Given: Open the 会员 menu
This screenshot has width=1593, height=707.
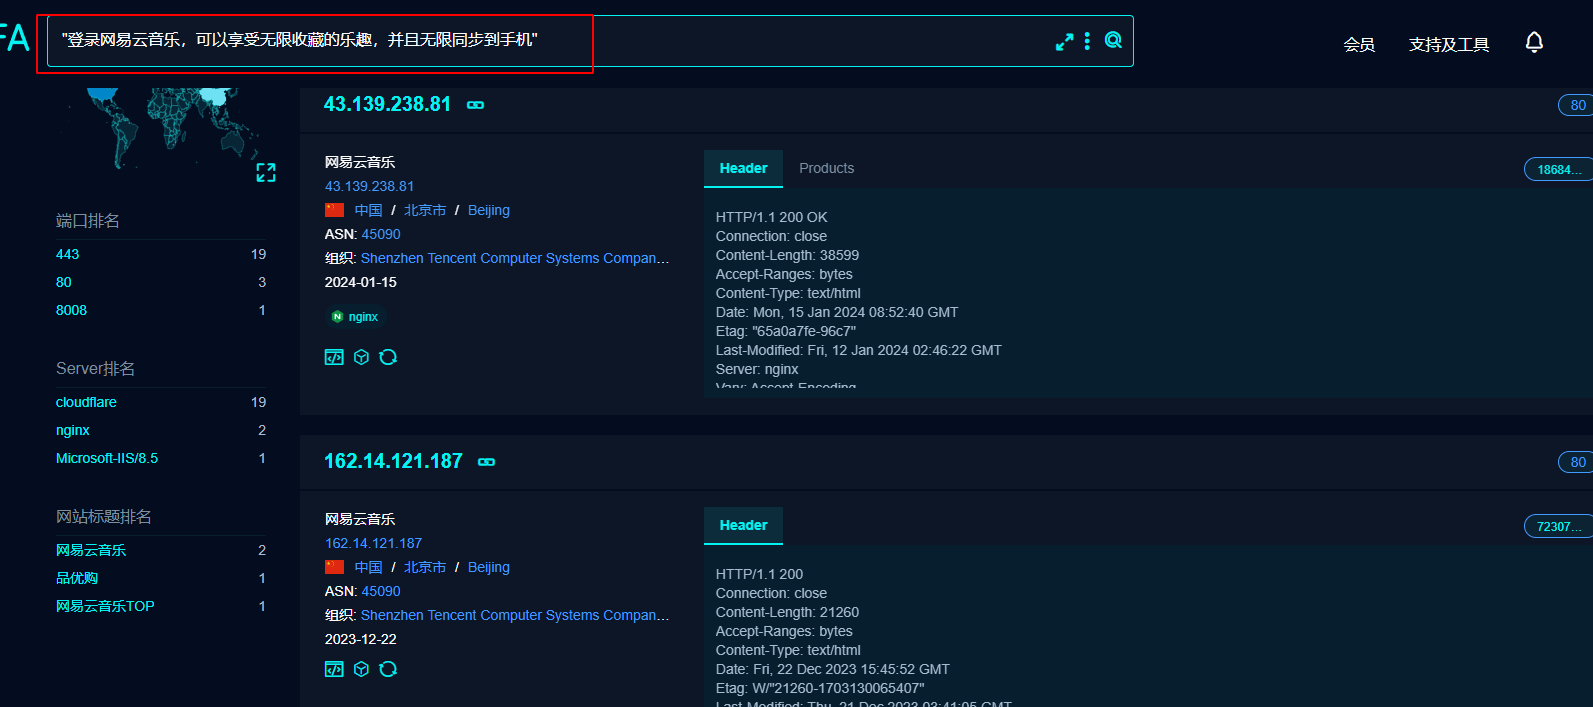Looking at the screenshot, I should (x=1359, y=44).
